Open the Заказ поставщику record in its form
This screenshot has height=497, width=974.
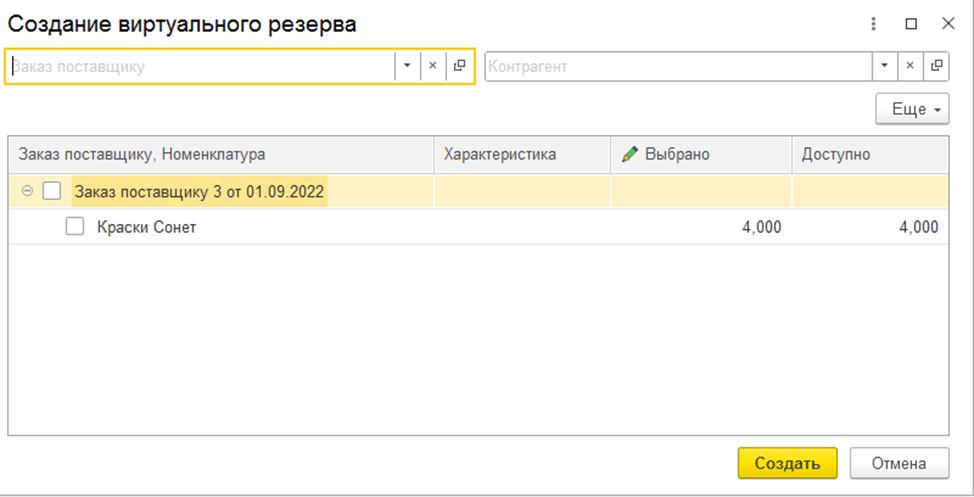[460, 66]
